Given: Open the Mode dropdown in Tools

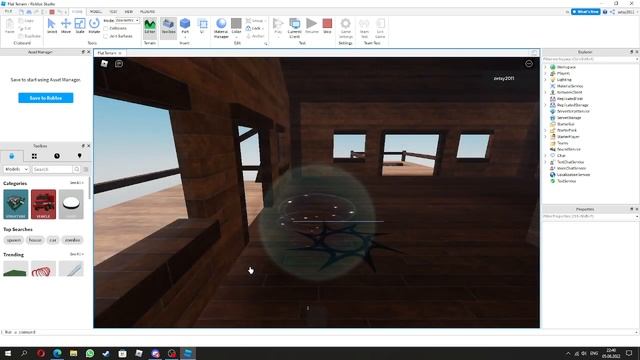Looking at the screenshot, I should [x=127, y=20].
